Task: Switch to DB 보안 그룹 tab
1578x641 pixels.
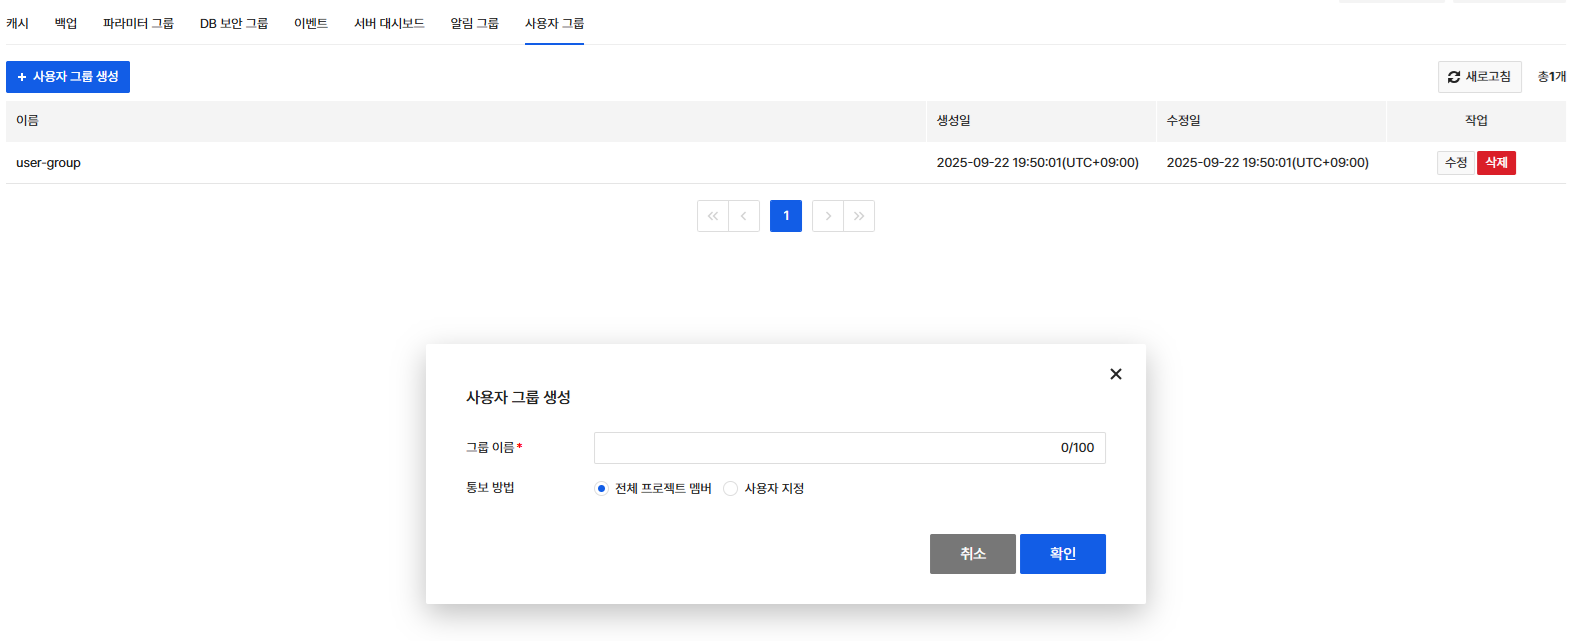Action: click(233, 23)
